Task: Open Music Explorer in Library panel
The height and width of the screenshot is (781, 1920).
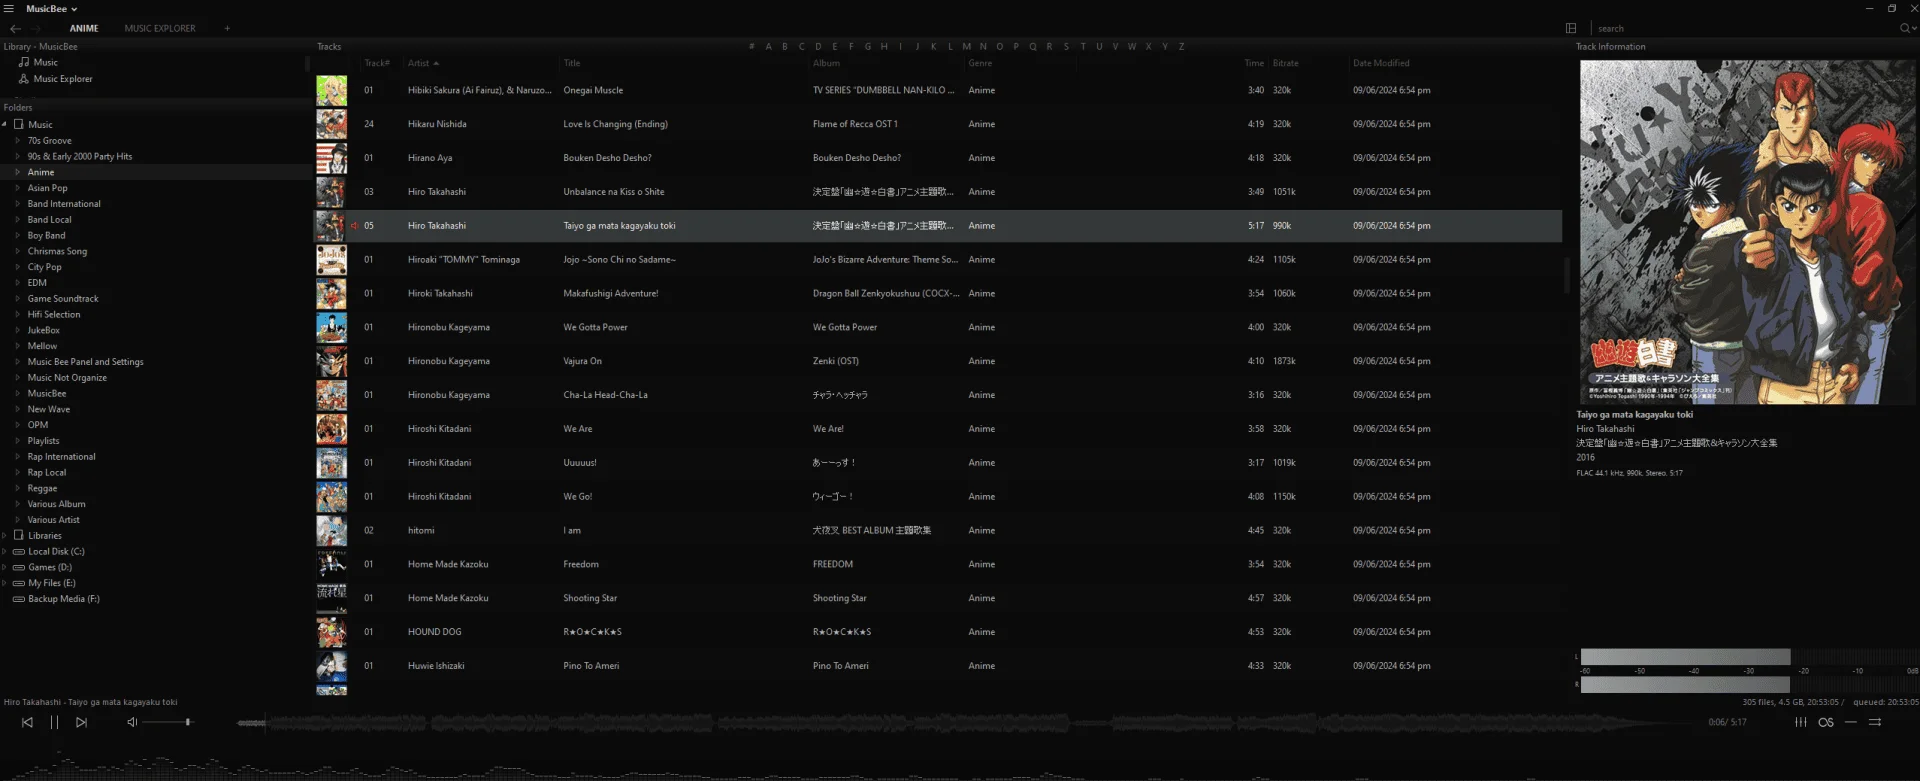Action: pyautogui.click(x=55, y=78)
